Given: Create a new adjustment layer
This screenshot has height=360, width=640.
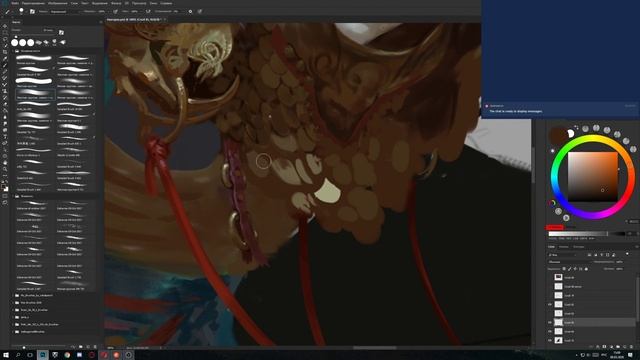Looking at the screenshot, I should 611,347.
